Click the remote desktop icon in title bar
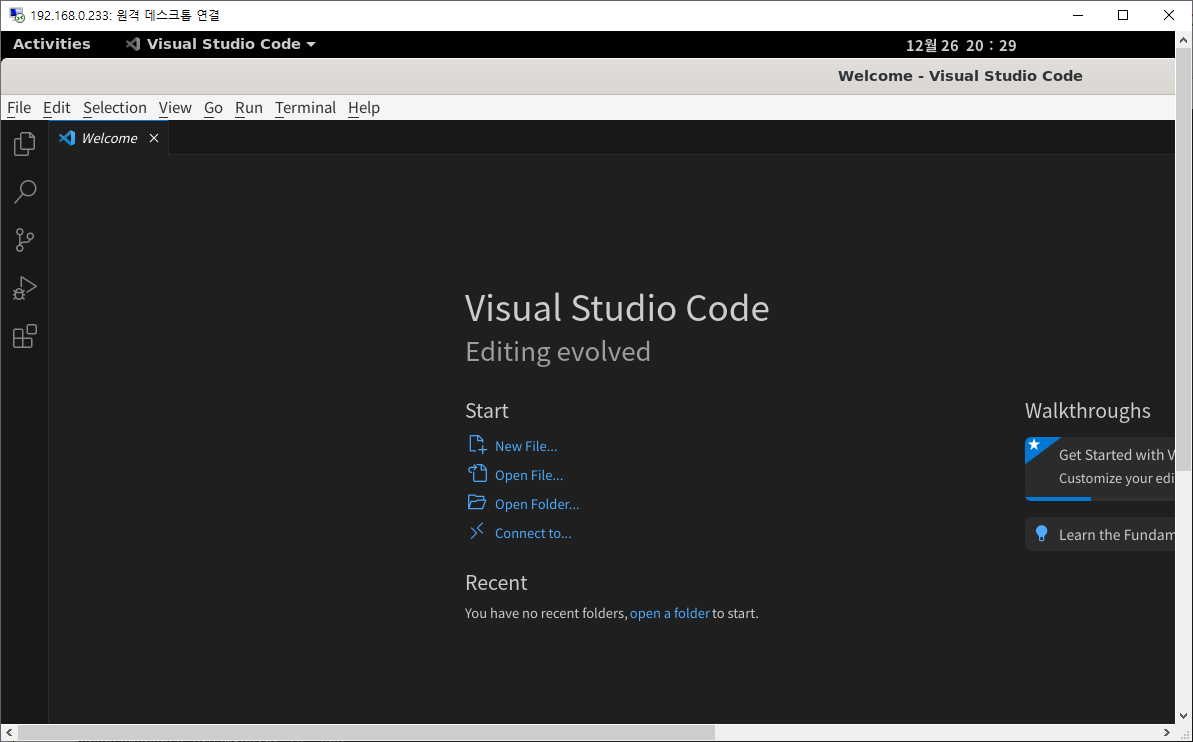The width and height of the screenshot is (1193, 742). 16,15
